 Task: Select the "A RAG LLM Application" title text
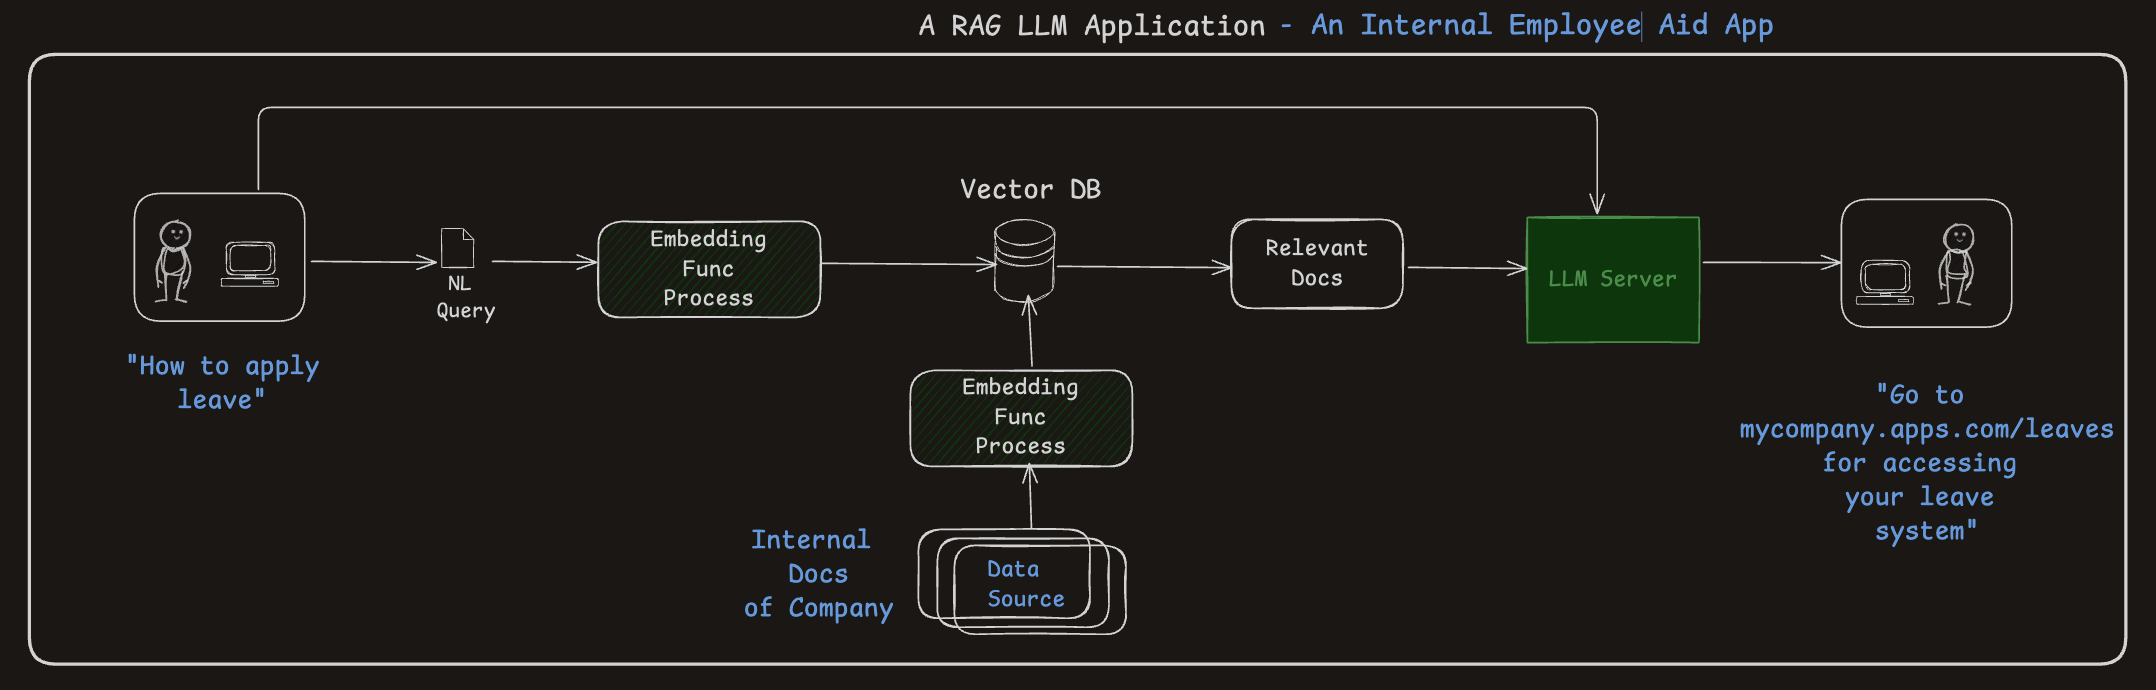coord(1092,26)
